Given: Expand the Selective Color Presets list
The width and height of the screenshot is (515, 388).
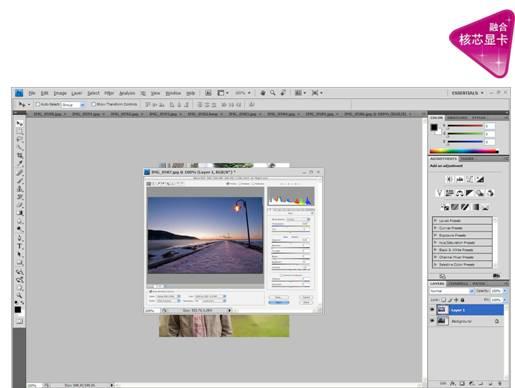Looking at the screenshot, I should 462,264.
